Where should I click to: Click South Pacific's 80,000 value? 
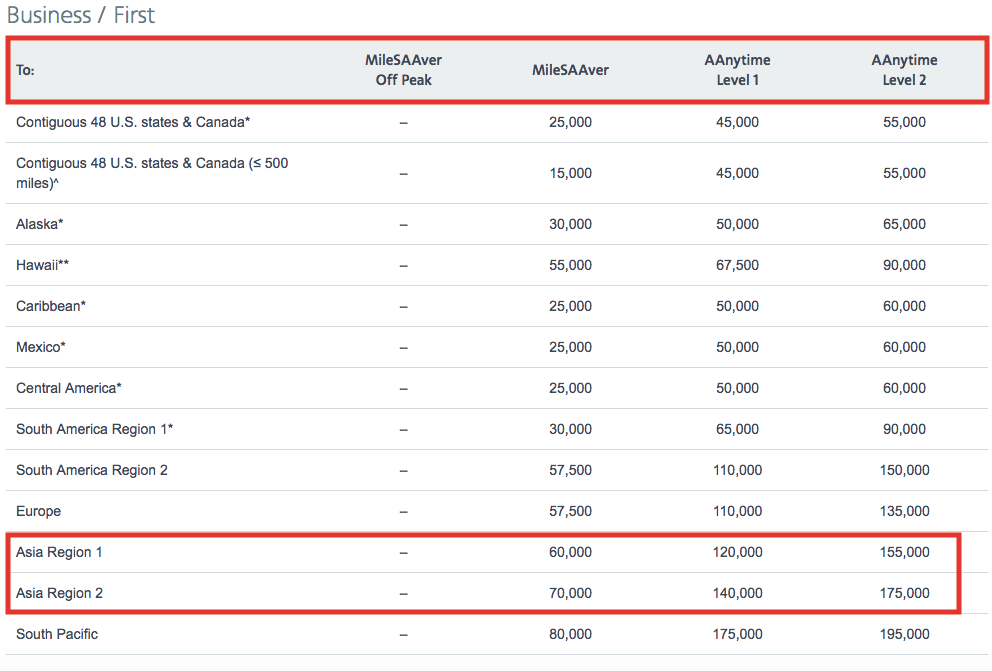pyautogui.click(x=571, y=634)
